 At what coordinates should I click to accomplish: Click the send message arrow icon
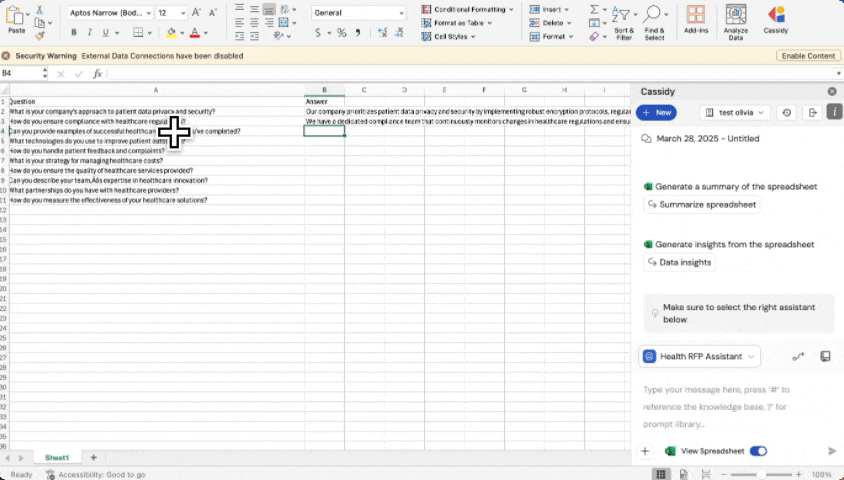[x=832, y=451]
